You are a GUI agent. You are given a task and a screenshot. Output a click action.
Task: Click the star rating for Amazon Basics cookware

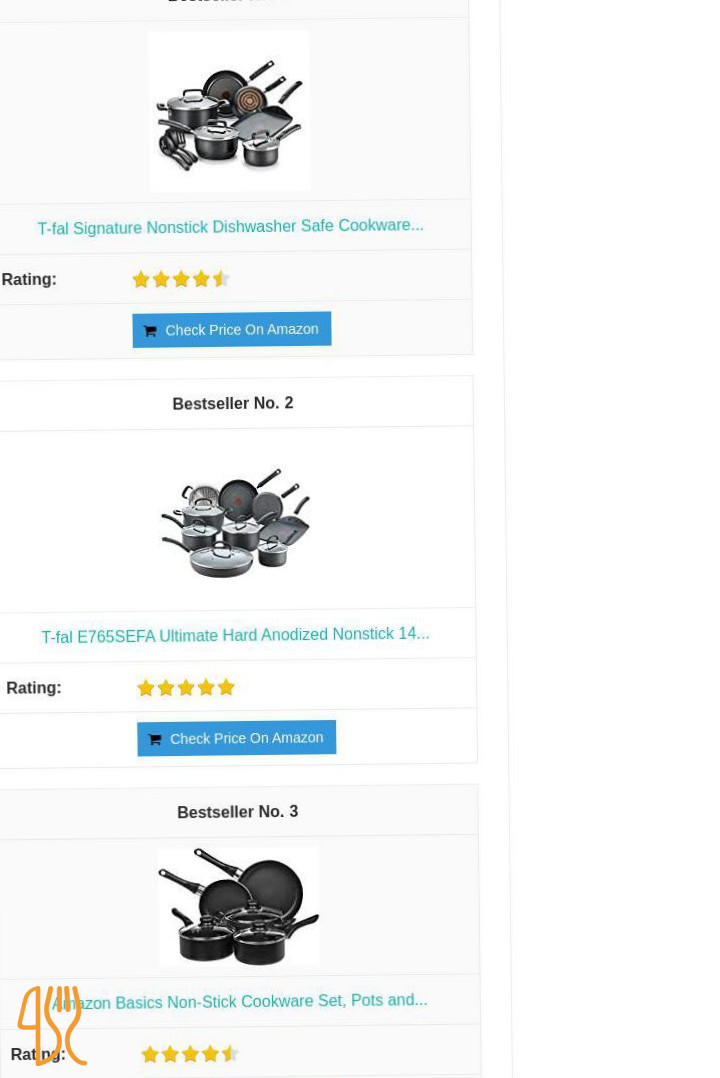click(x=190, y=1054)
